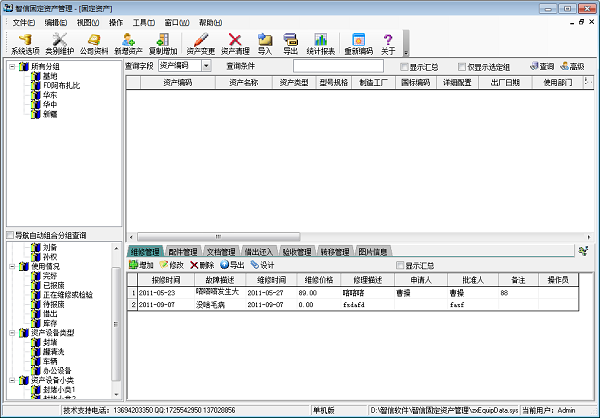Focus the 查询条件 input field
The image size is (600, 418).
click(x=338, y=66)
